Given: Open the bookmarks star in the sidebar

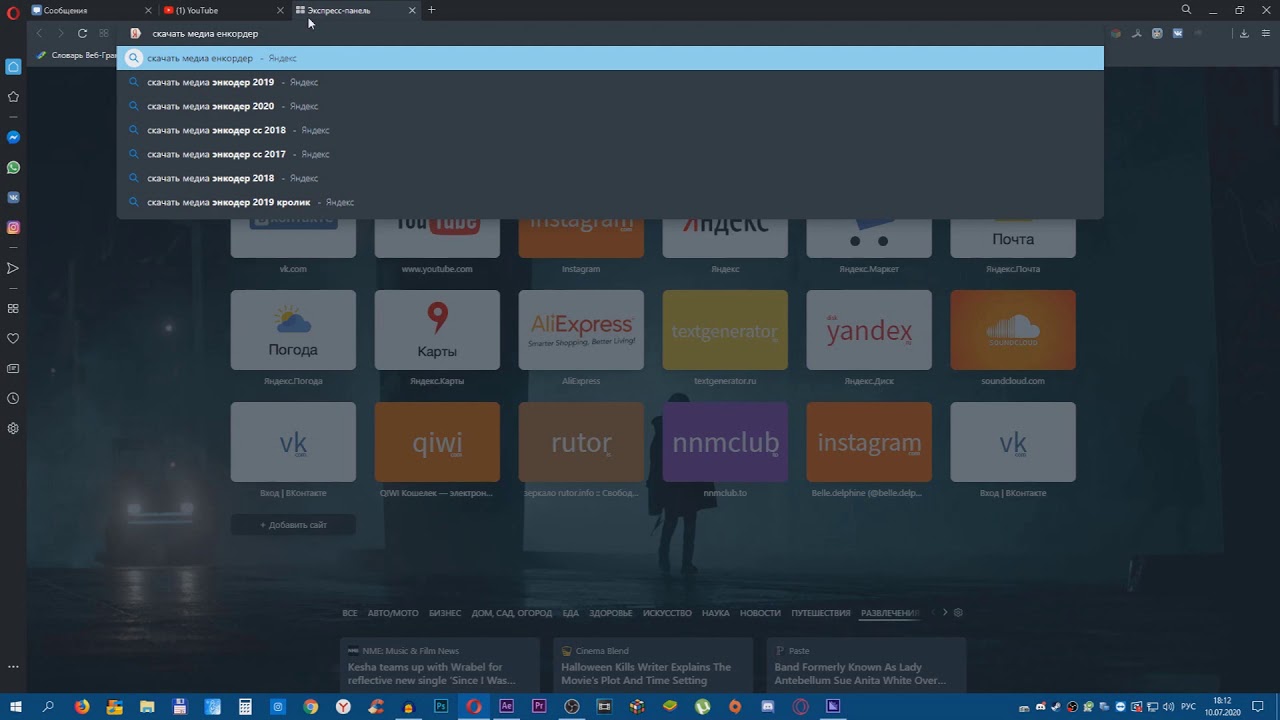Looking at the screenshot, I should click(x=13, y=97).
